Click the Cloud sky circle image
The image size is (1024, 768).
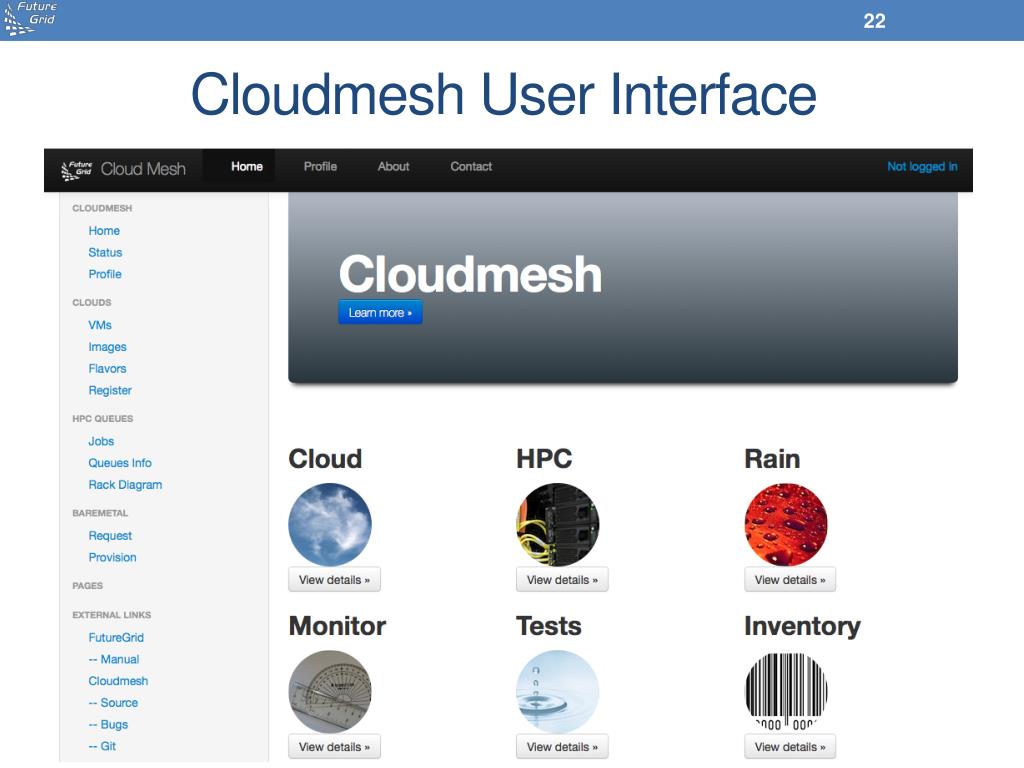click(330, 524)
